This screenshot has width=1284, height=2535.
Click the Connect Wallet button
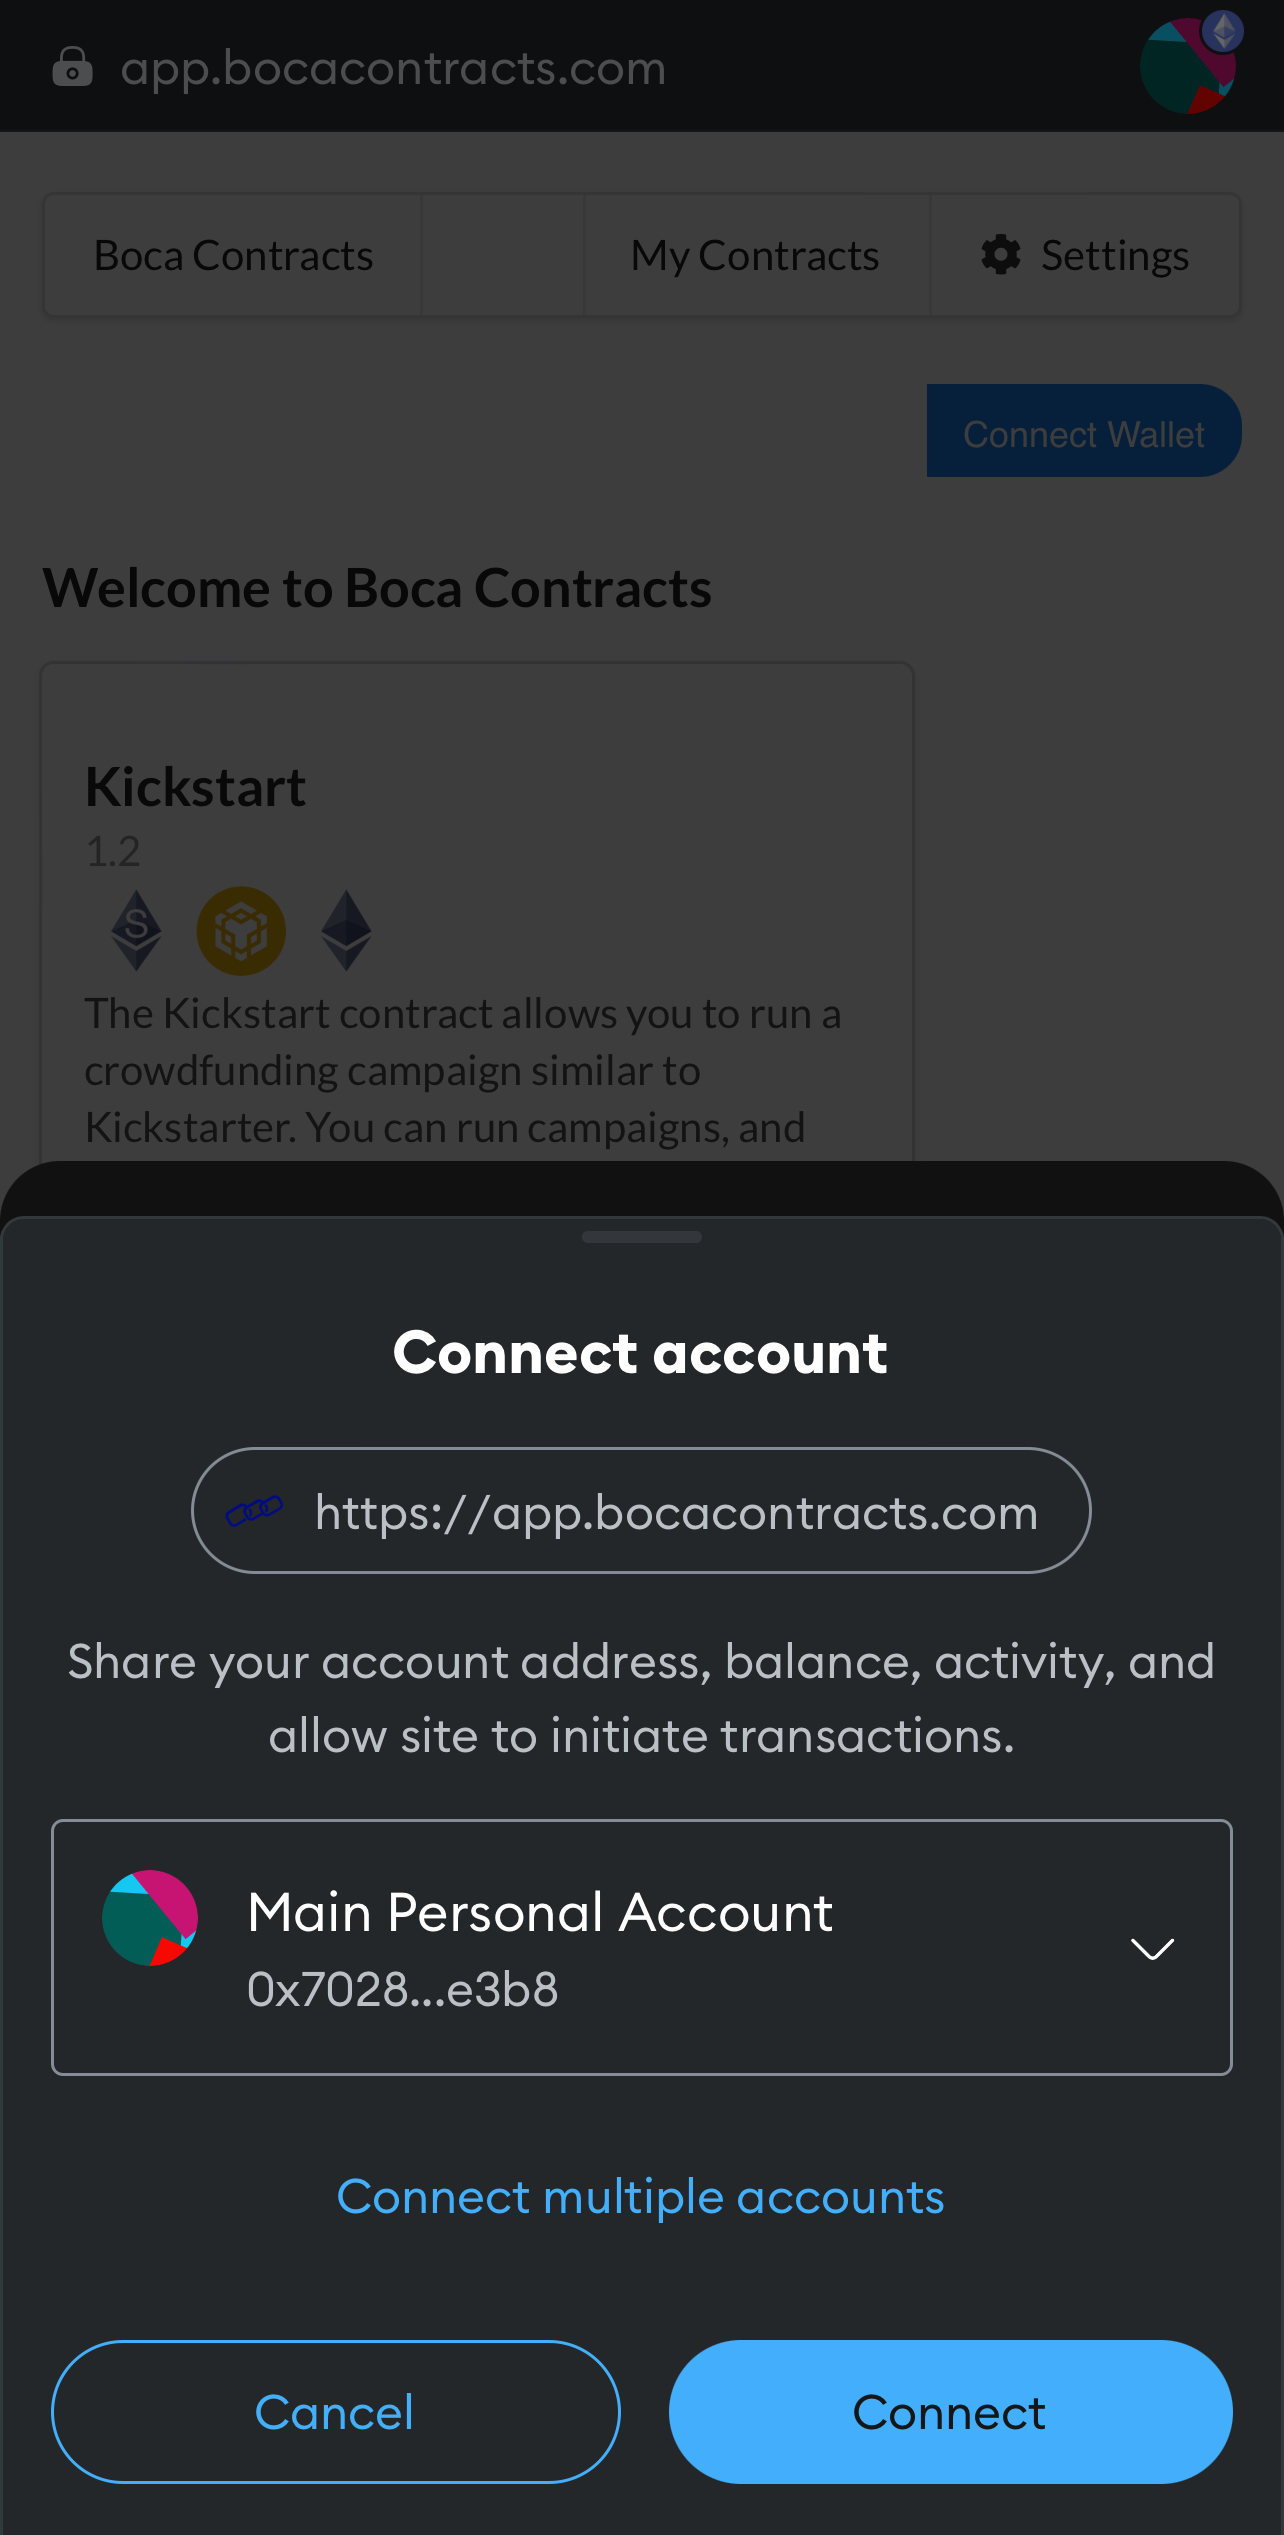point(1084,431)
